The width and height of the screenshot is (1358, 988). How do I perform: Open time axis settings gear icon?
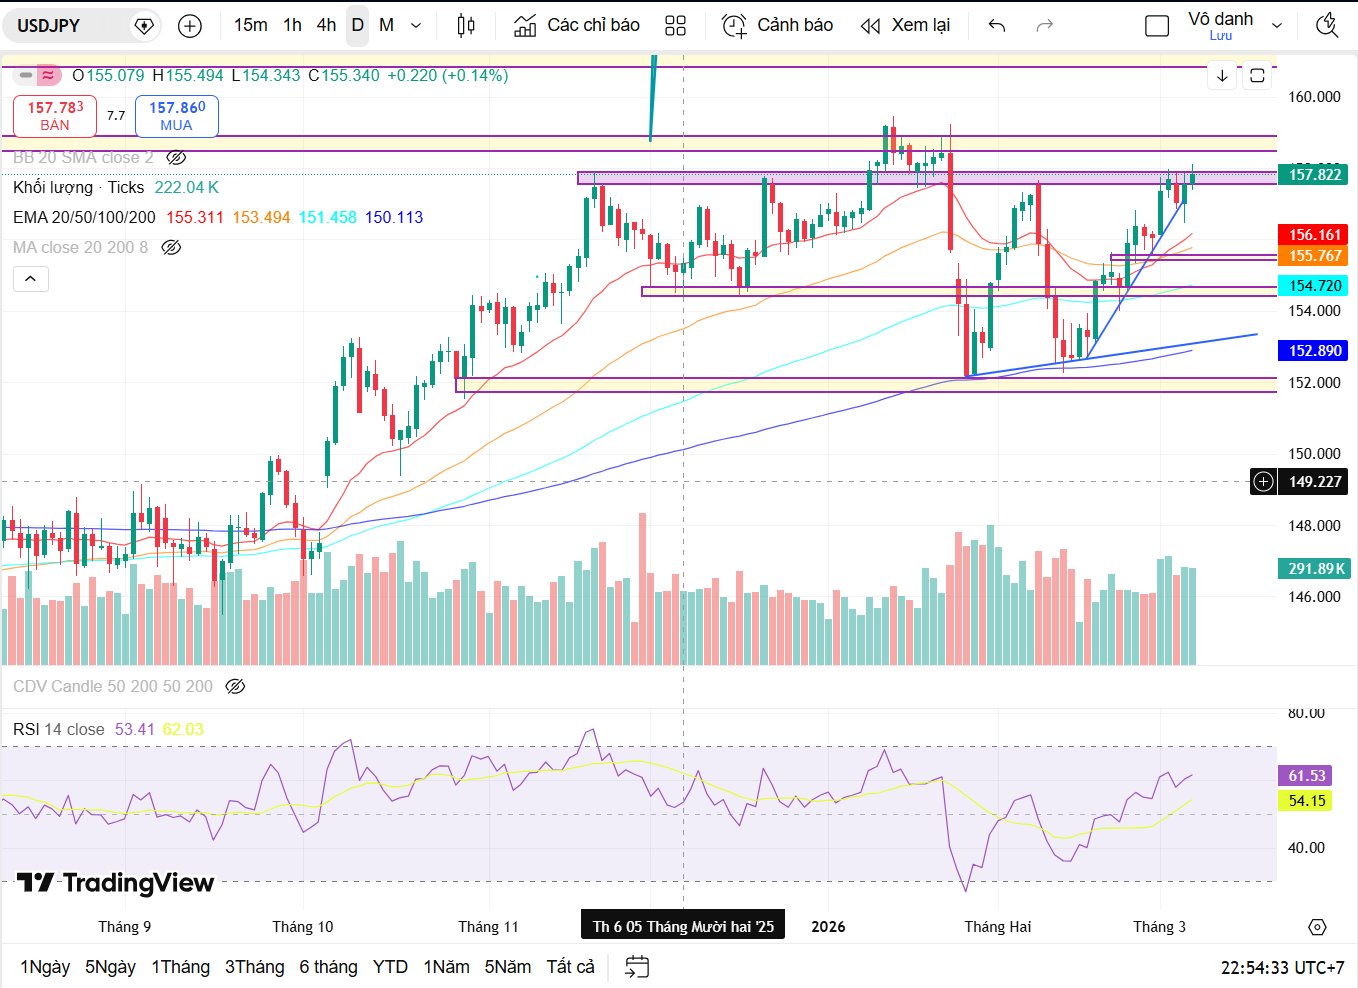[1317, 927]
